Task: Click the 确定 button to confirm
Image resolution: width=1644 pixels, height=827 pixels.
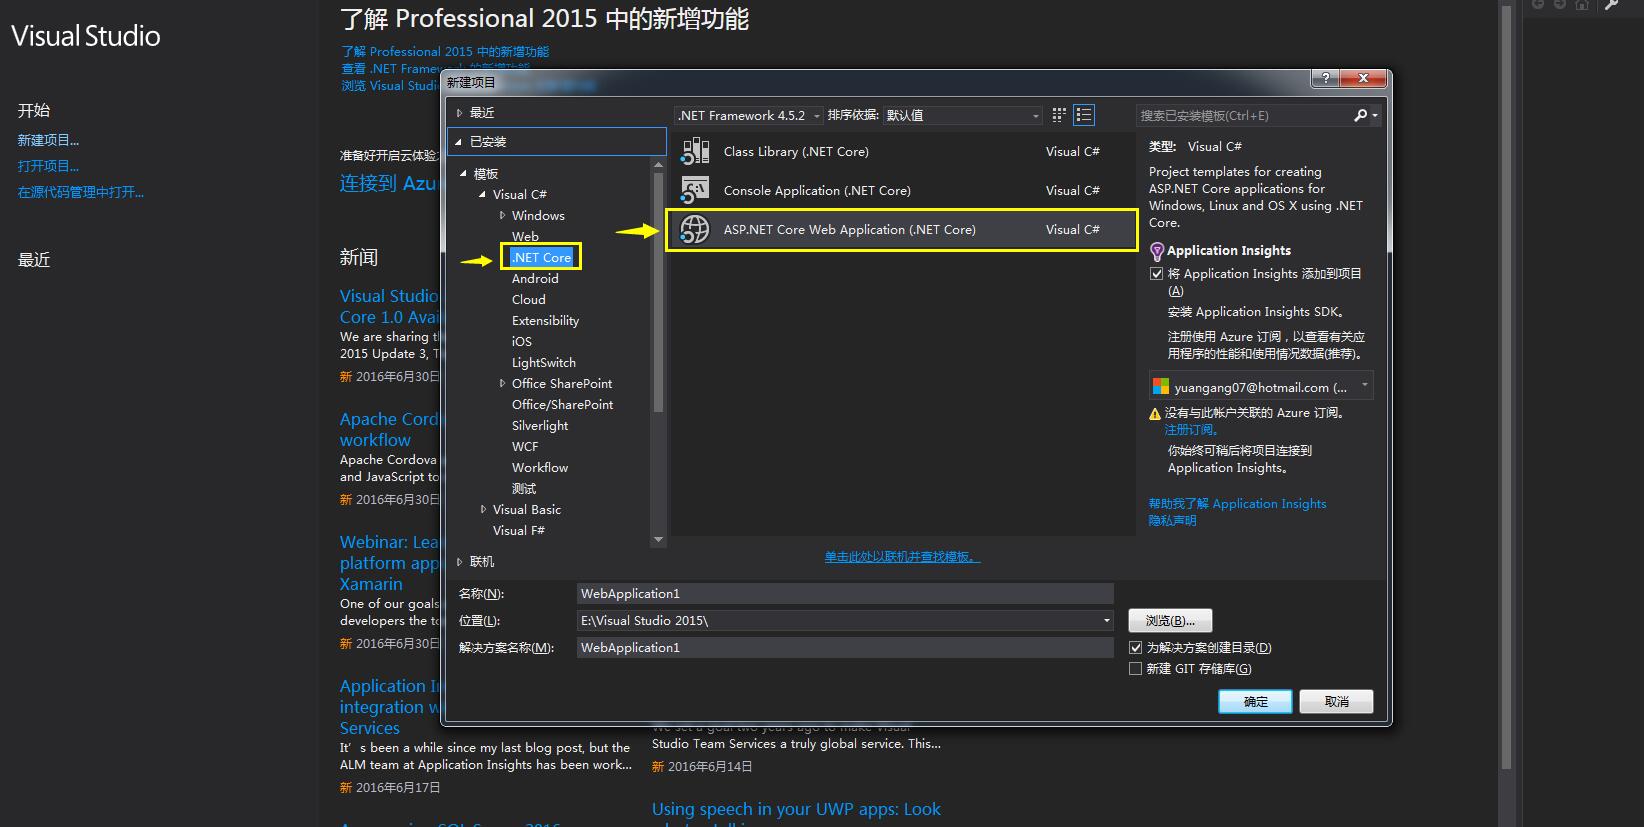Action: pyautogui.click(x=1255, y=702)
